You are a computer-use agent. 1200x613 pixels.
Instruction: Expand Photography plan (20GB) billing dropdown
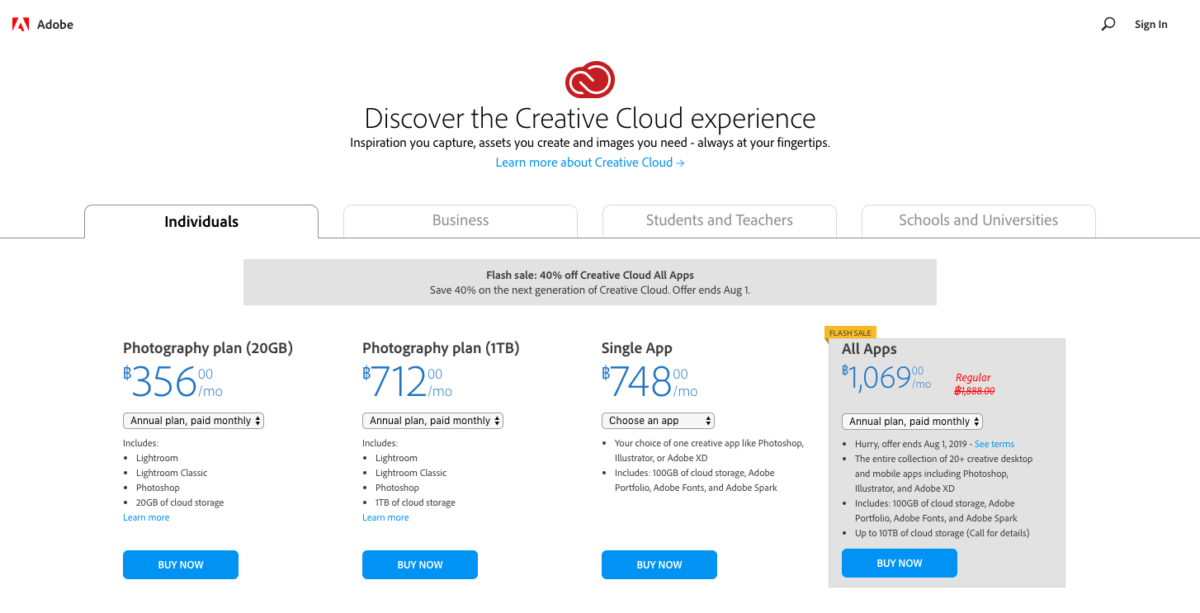(x=193, y=421)
